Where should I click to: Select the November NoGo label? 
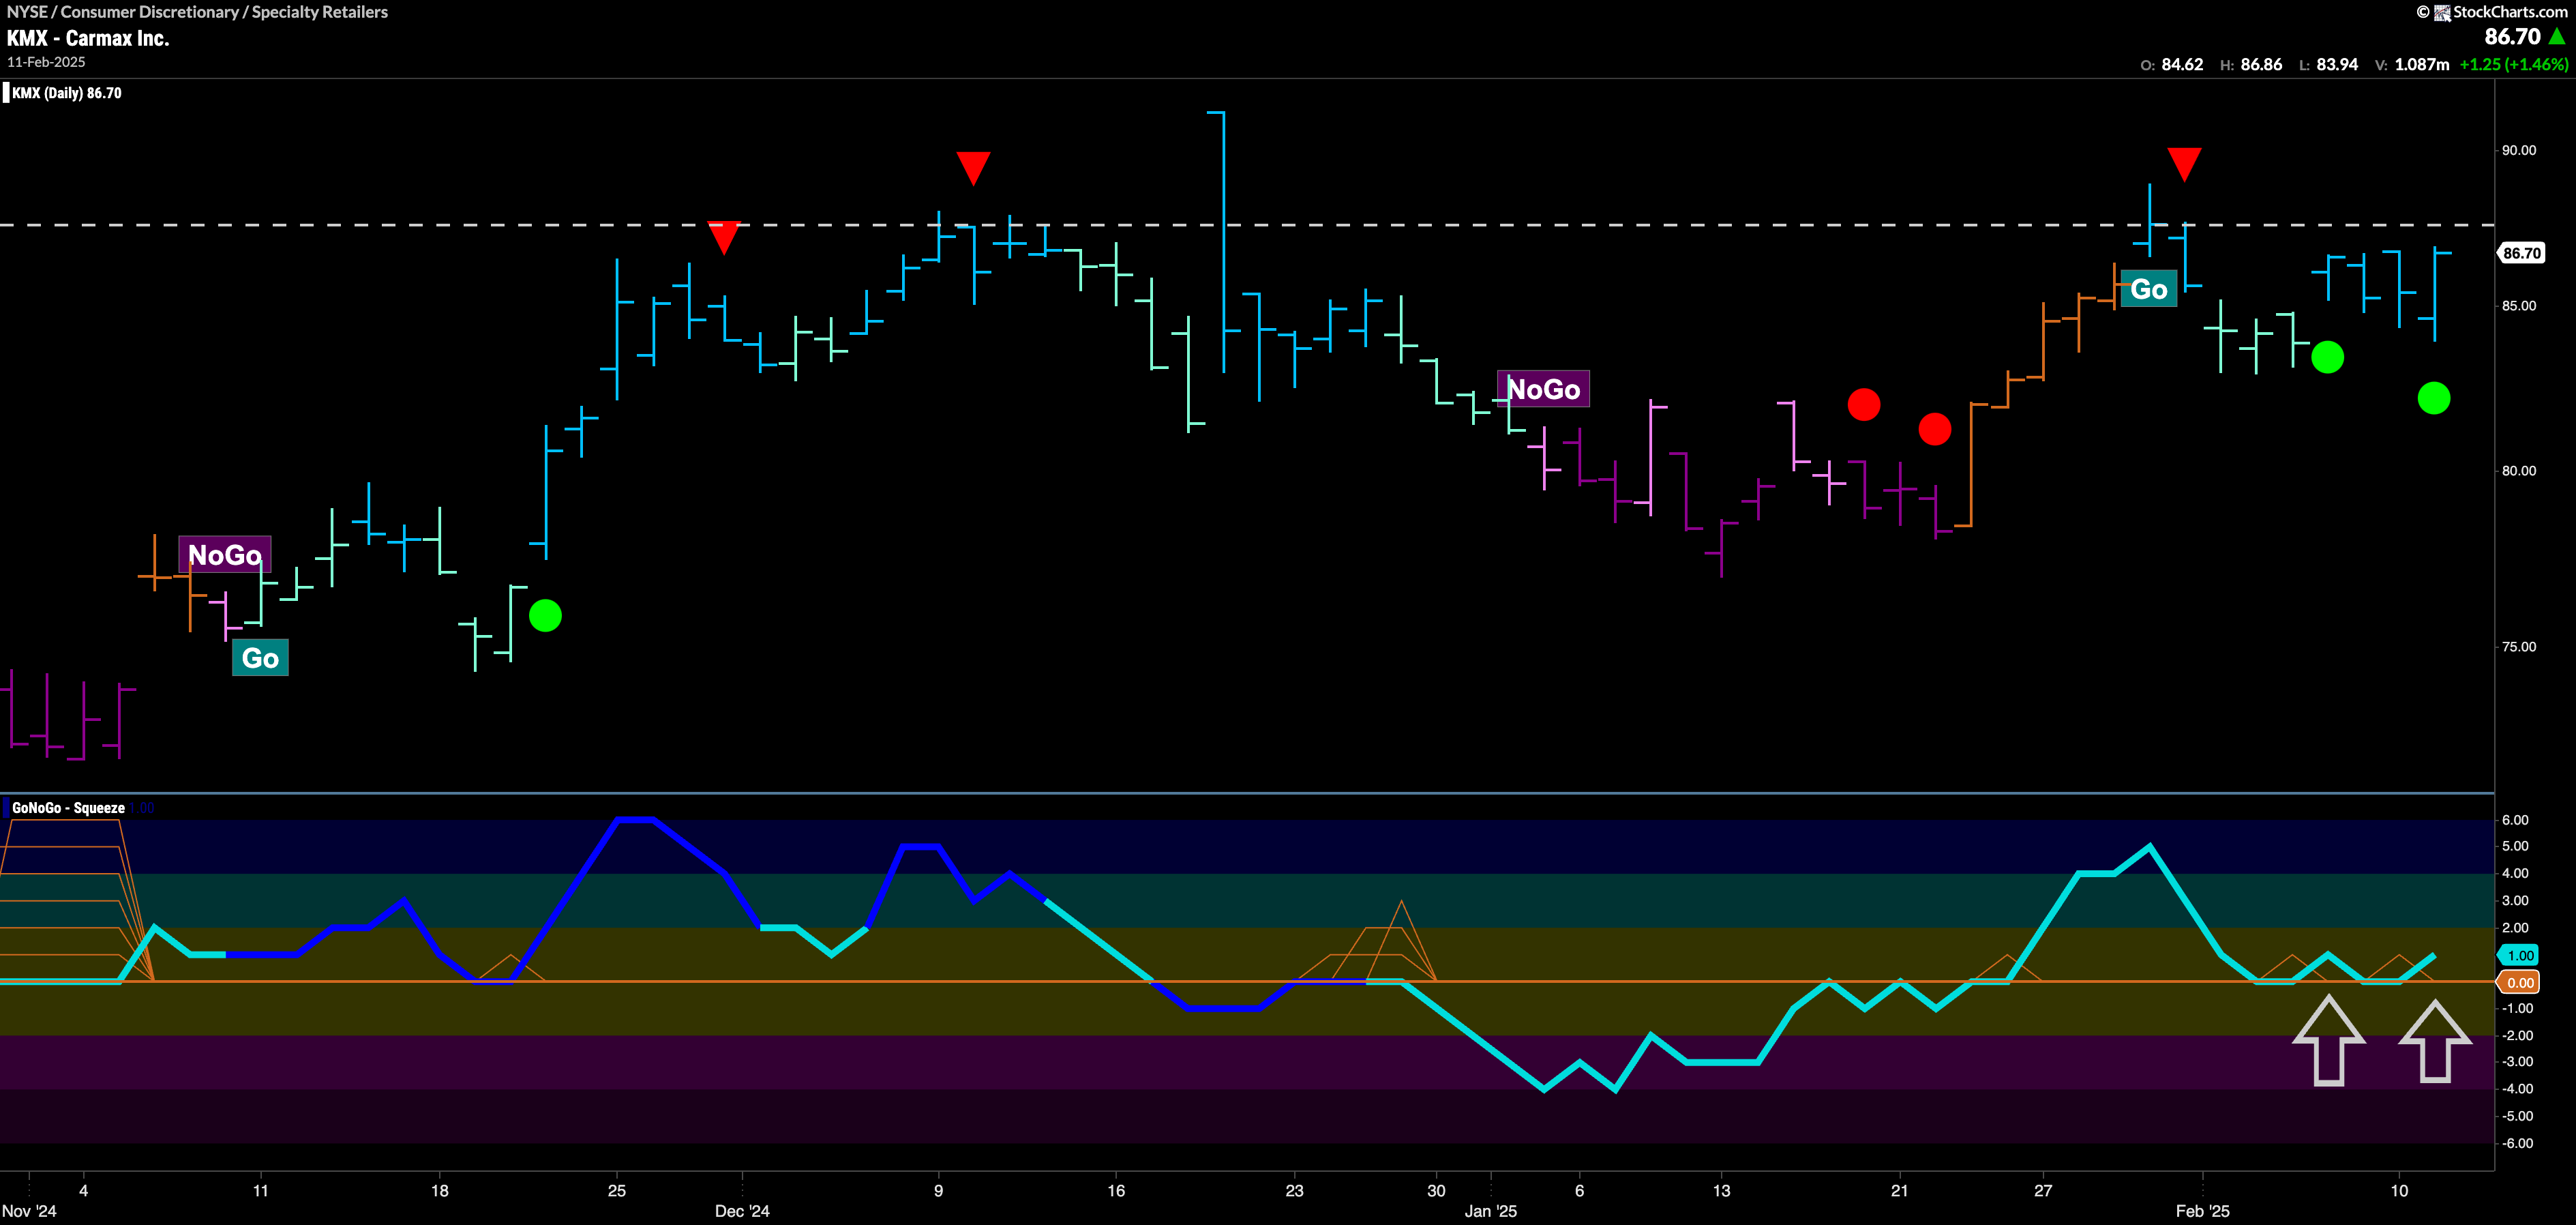click(225, 555)
